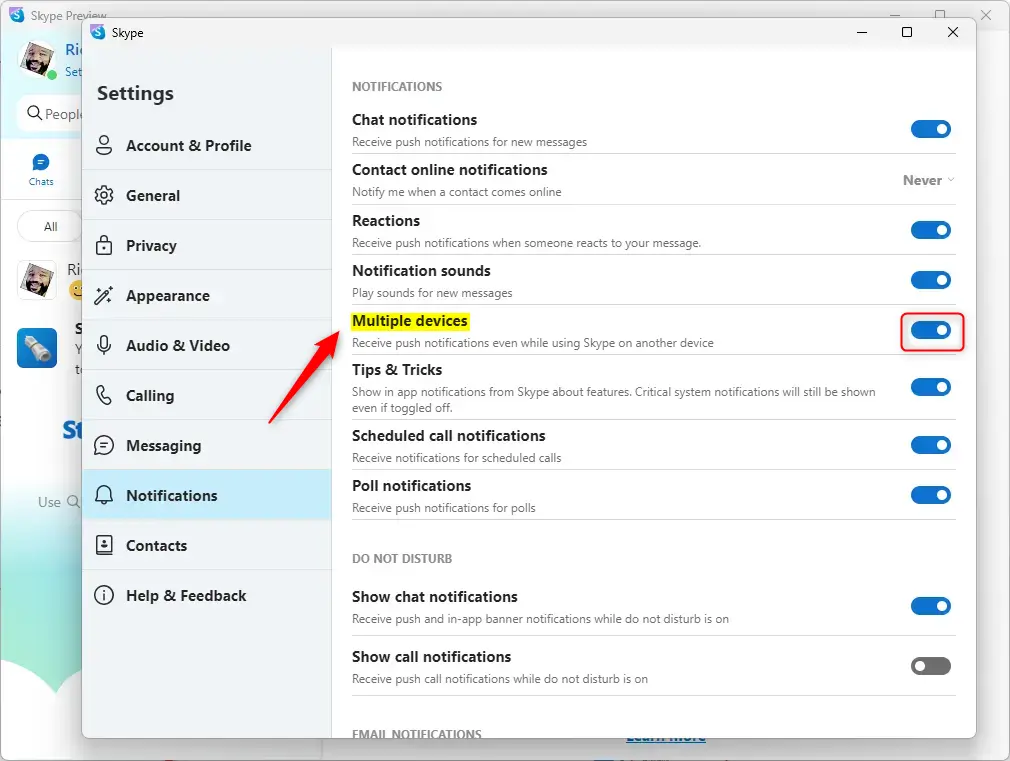Click DO NOT DISTURB section label
This screenshot has width=1010, height=761.
(x=402, y=559)
